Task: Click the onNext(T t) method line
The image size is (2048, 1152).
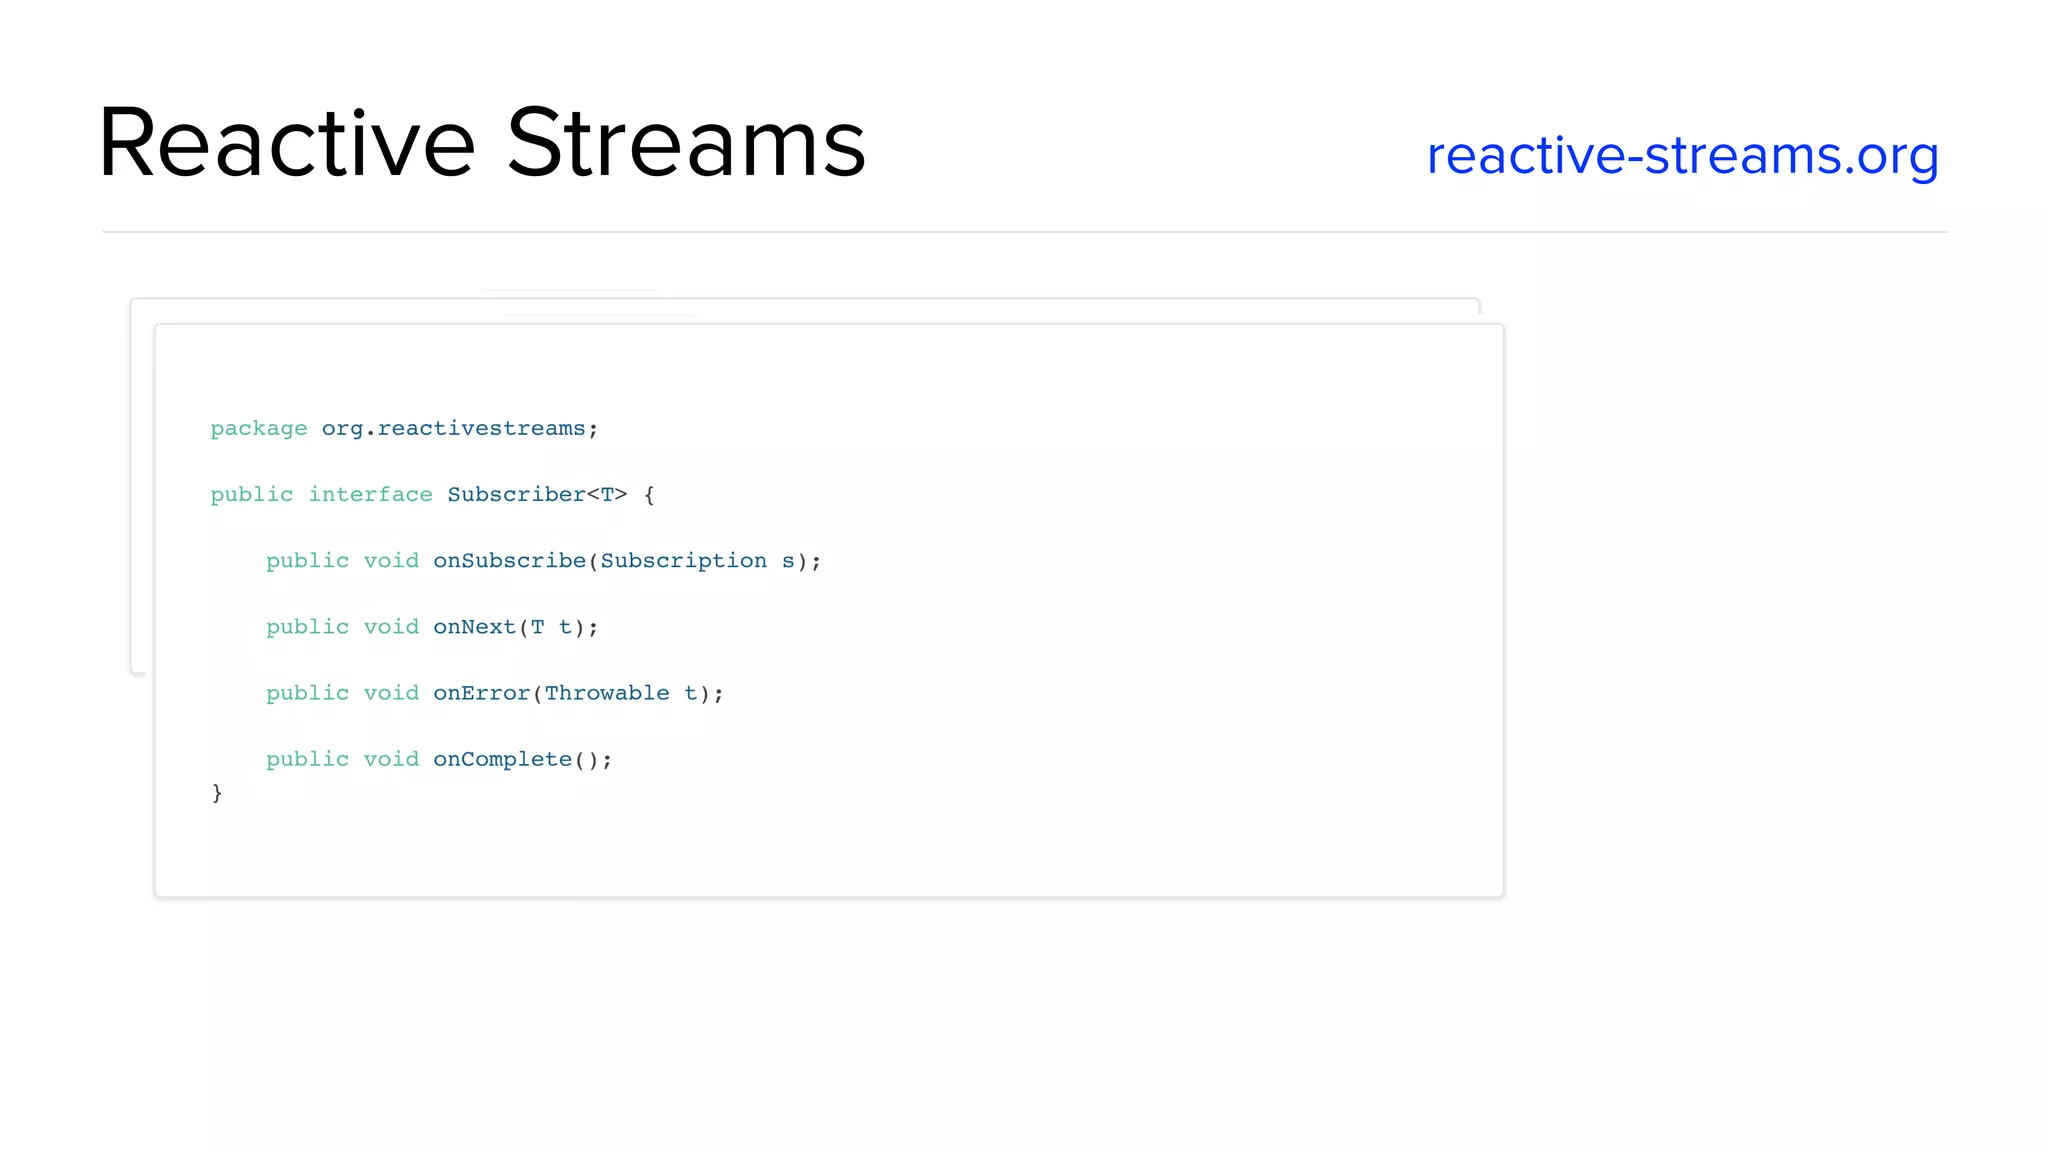Action: tap(432, 627)
